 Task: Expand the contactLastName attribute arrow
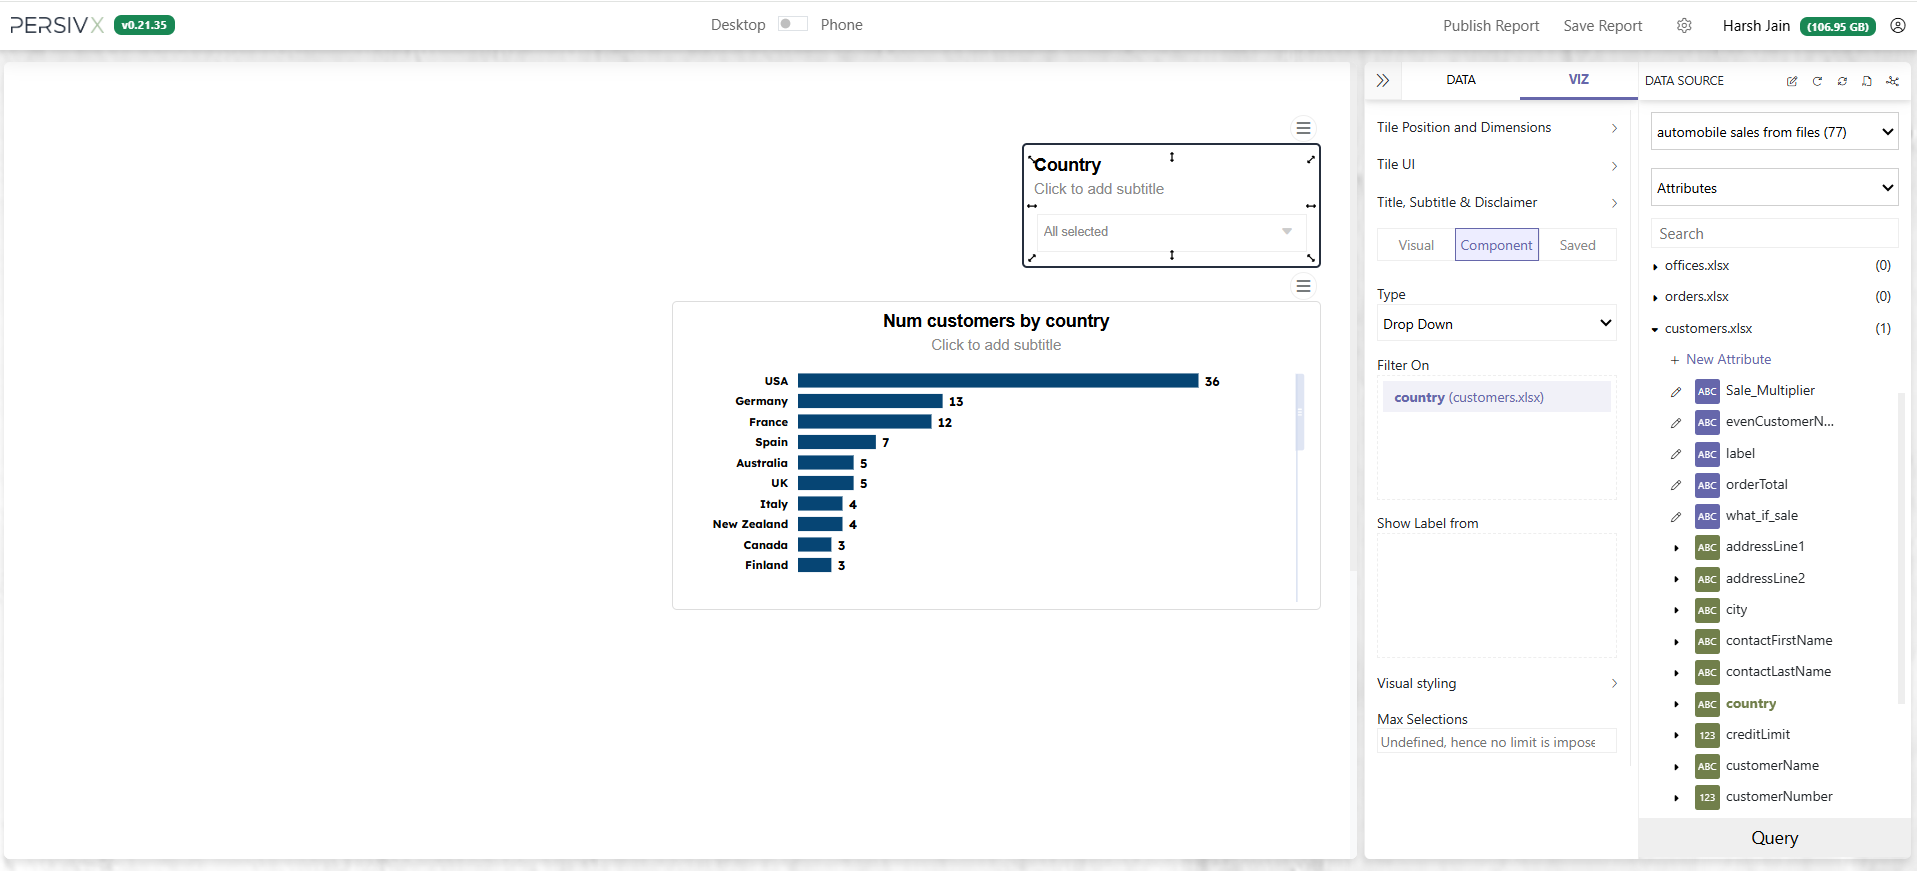(x=1677, y=673)
